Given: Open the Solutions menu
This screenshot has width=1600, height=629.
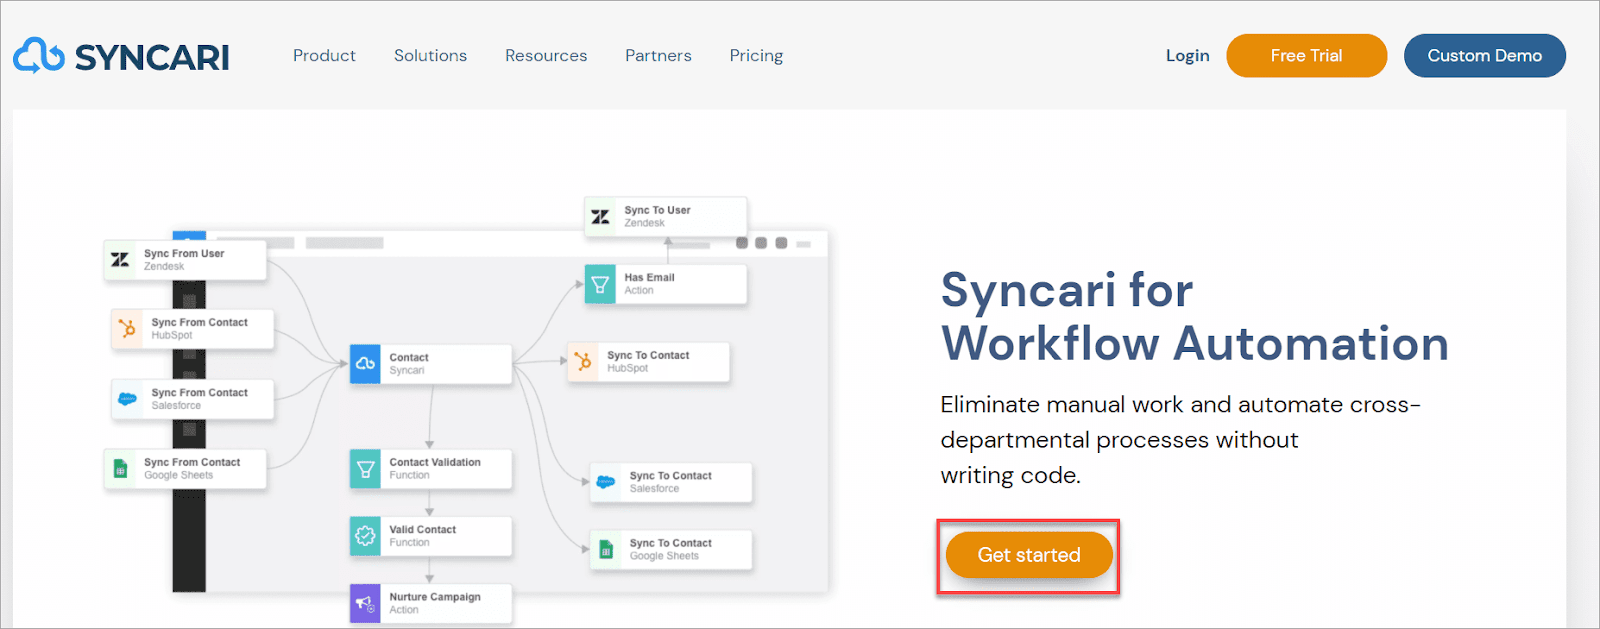Looking at the screenshot, I should click(430, 56).
